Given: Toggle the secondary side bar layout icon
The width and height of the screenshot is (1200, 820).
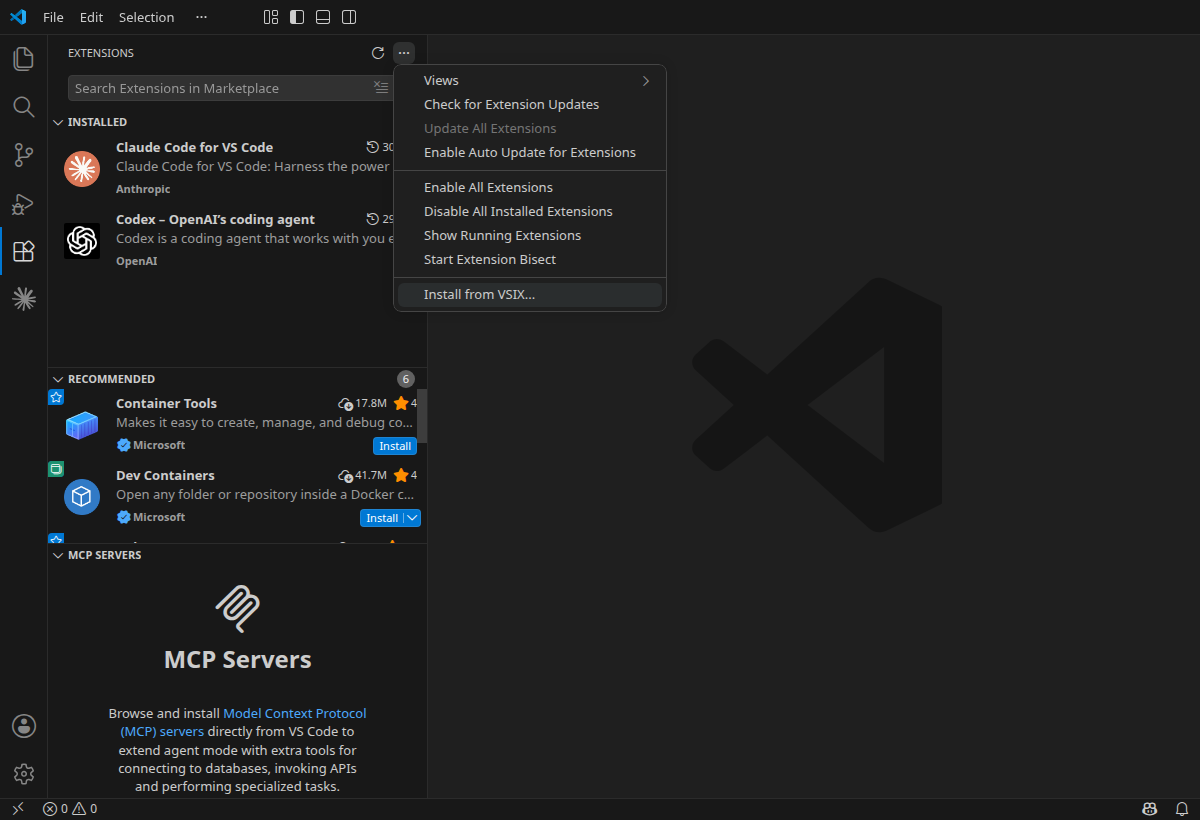Looking at the screenshot, I should coord(349,17).
